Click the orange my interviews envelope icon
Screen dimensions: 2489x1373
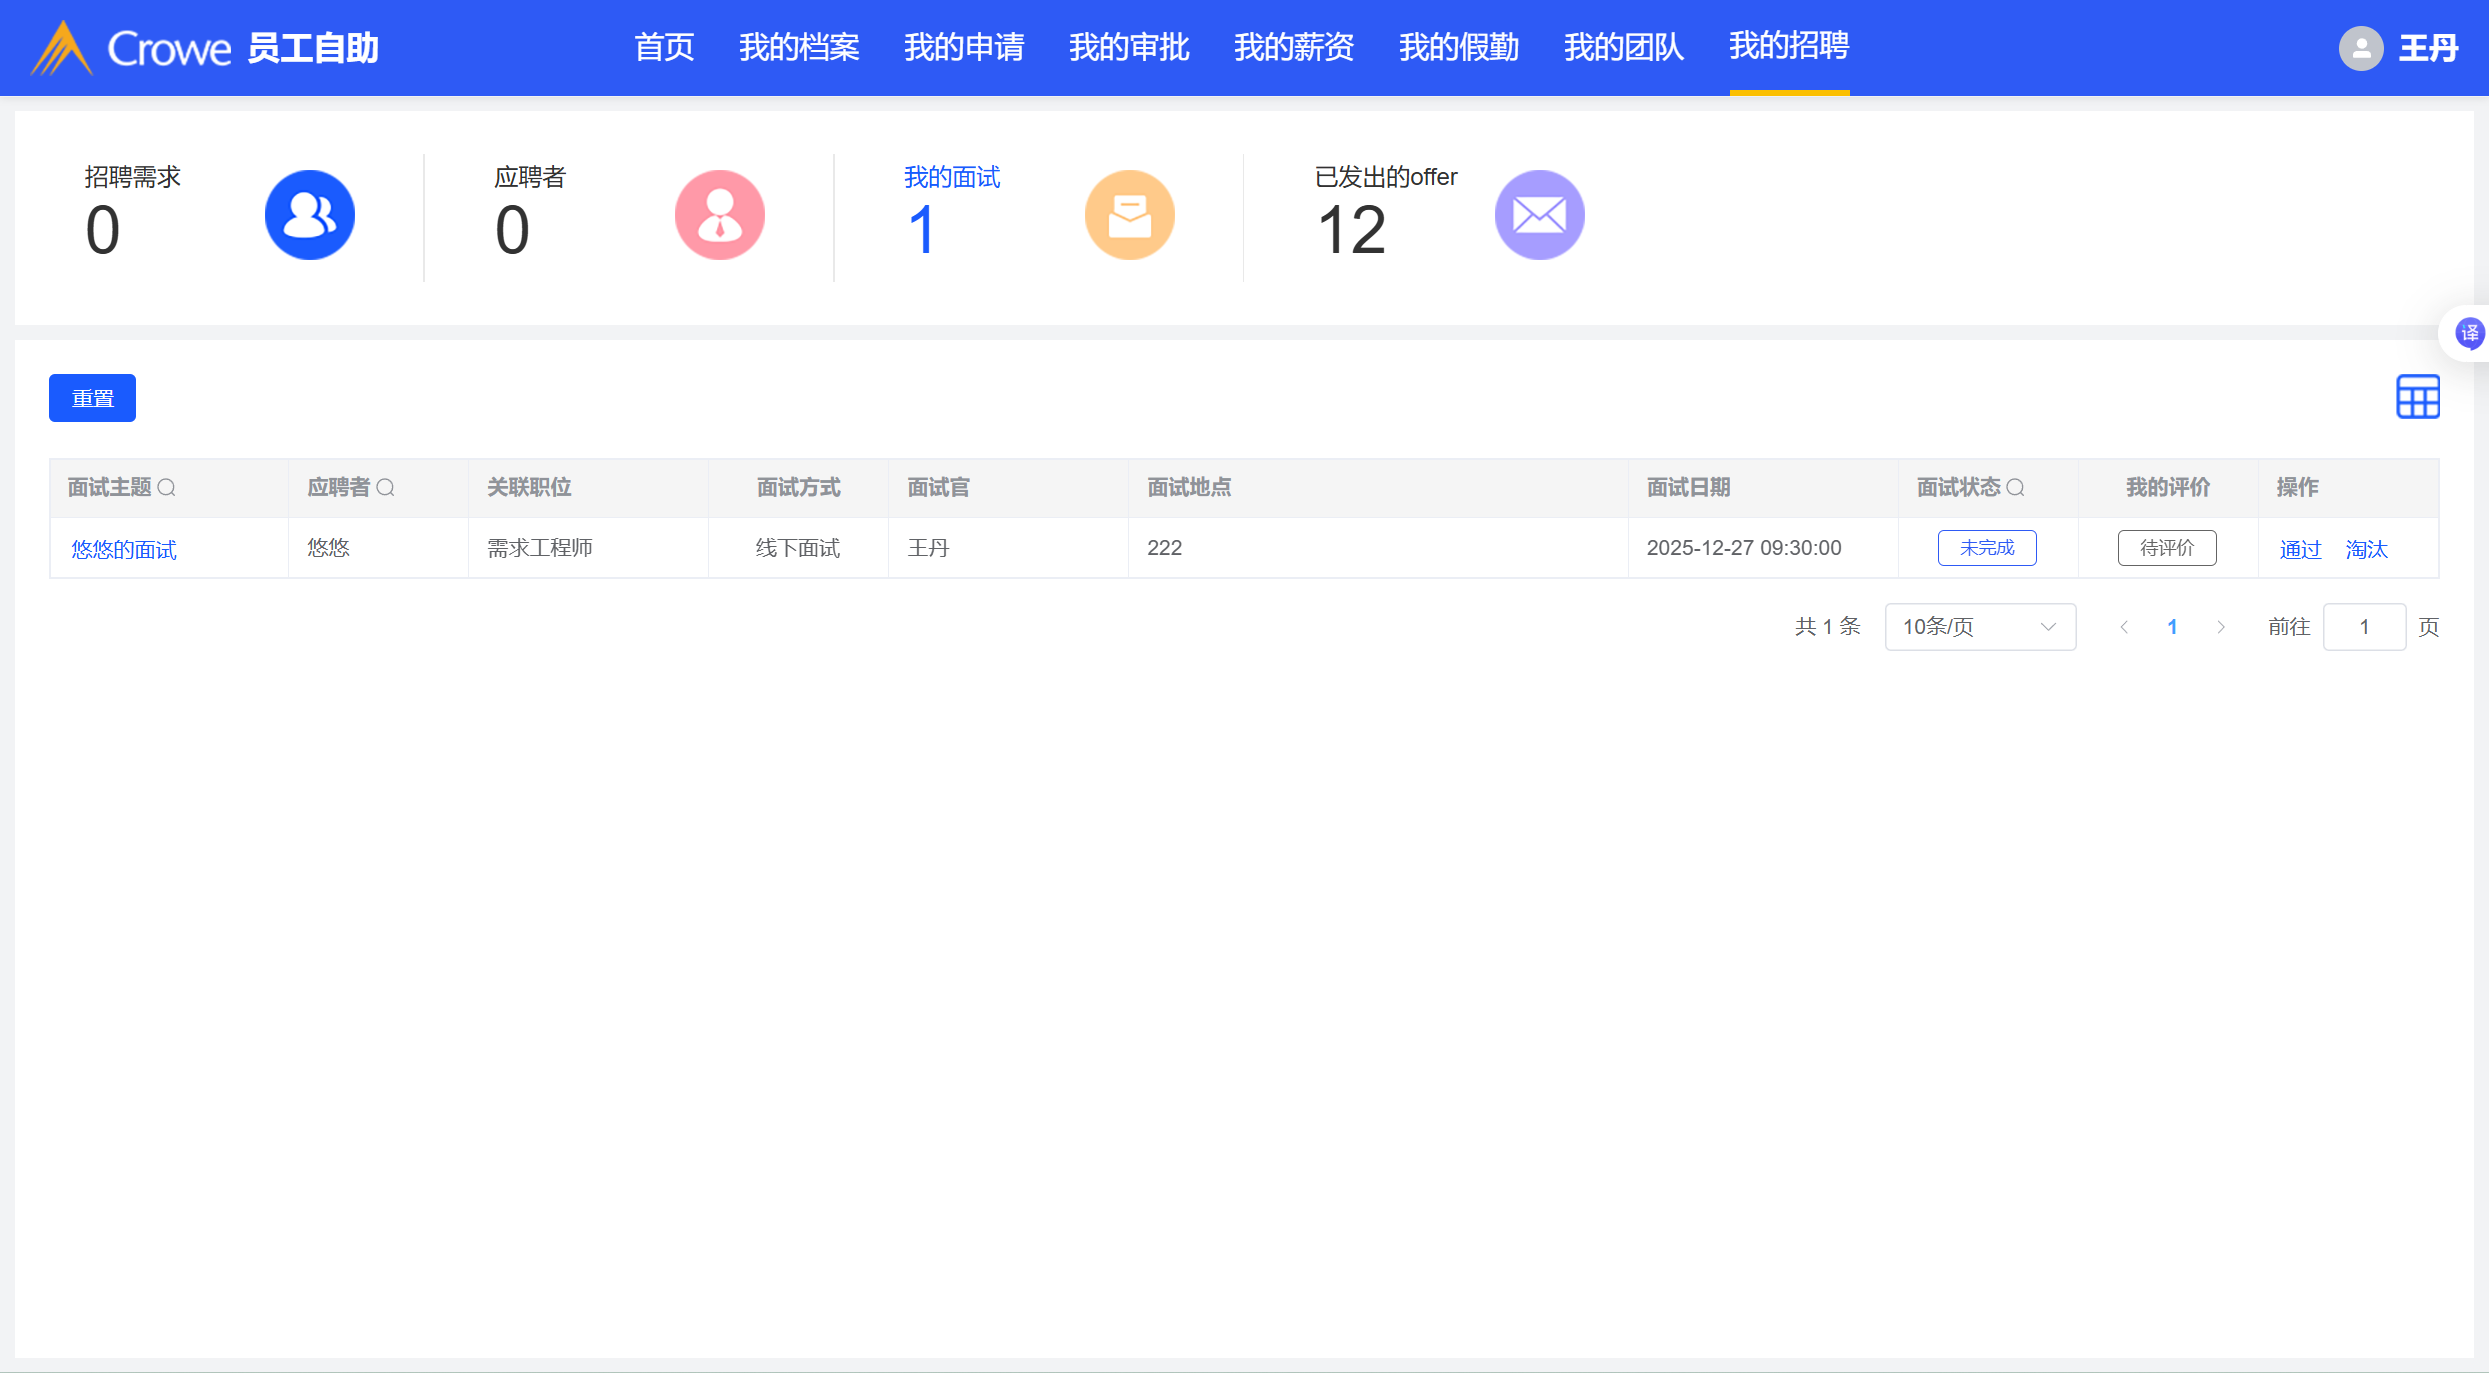[x=1129, y=215]
